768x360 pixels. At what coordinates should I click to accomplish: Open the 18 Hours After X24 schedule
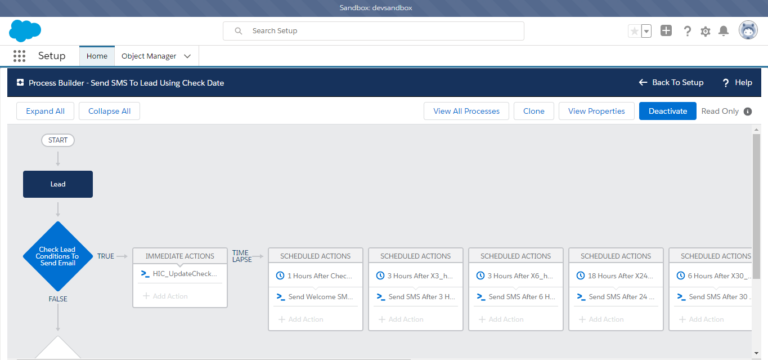(620, 276)
